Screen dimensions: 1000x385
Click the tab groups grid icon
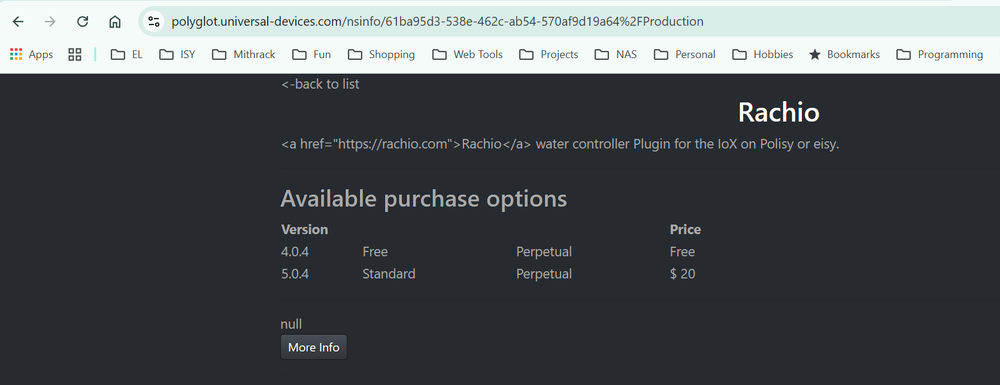click(75, 55)
